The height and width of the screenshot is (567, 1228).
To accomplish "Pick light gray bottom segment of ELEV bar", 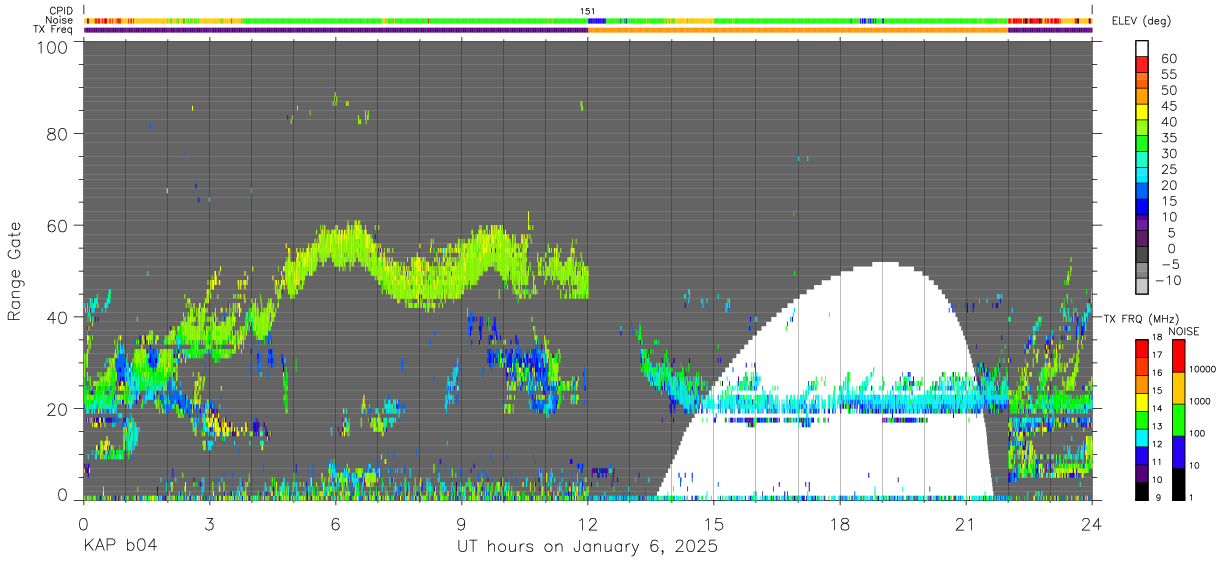I will [1142, 287].
